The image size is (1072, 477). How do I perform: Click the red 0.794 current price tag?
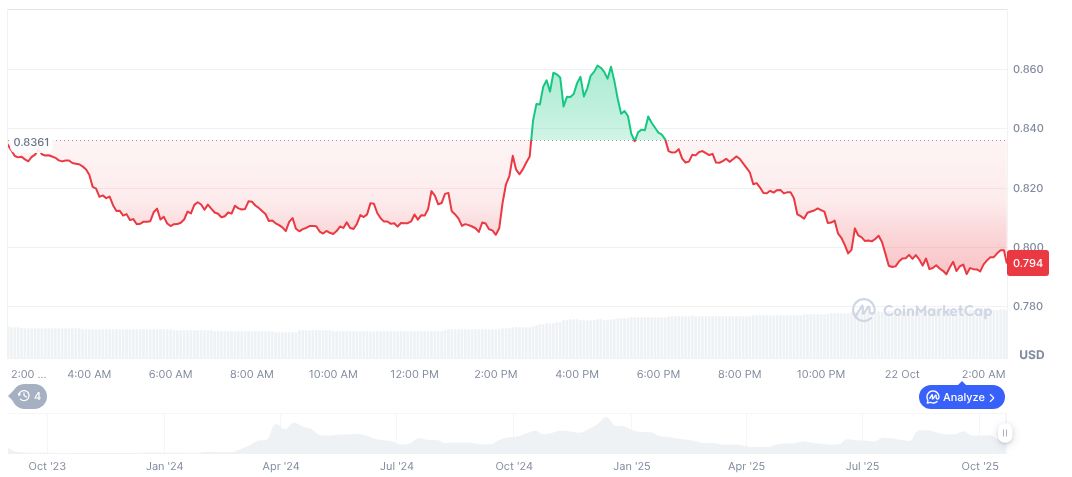[1028, 264]
